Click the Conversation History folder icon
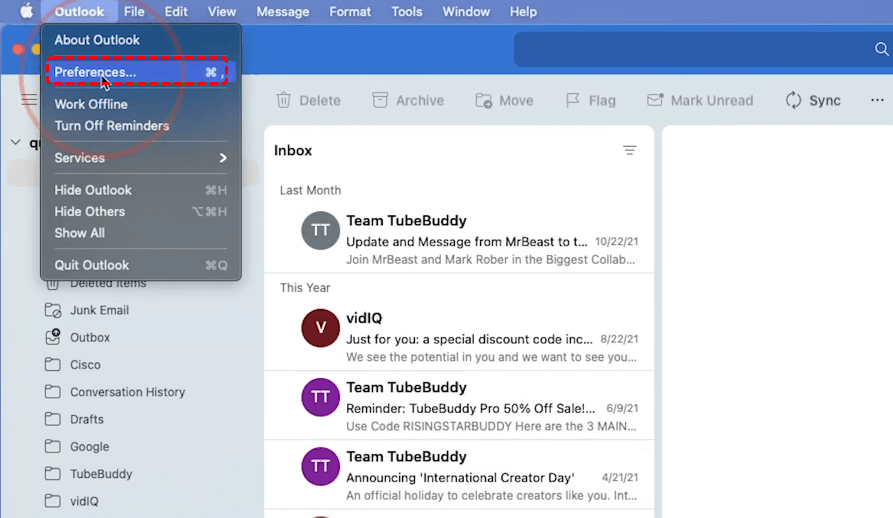Image resolution: width=893 pixels, height=518 pixels. click(x=53, y=392)
